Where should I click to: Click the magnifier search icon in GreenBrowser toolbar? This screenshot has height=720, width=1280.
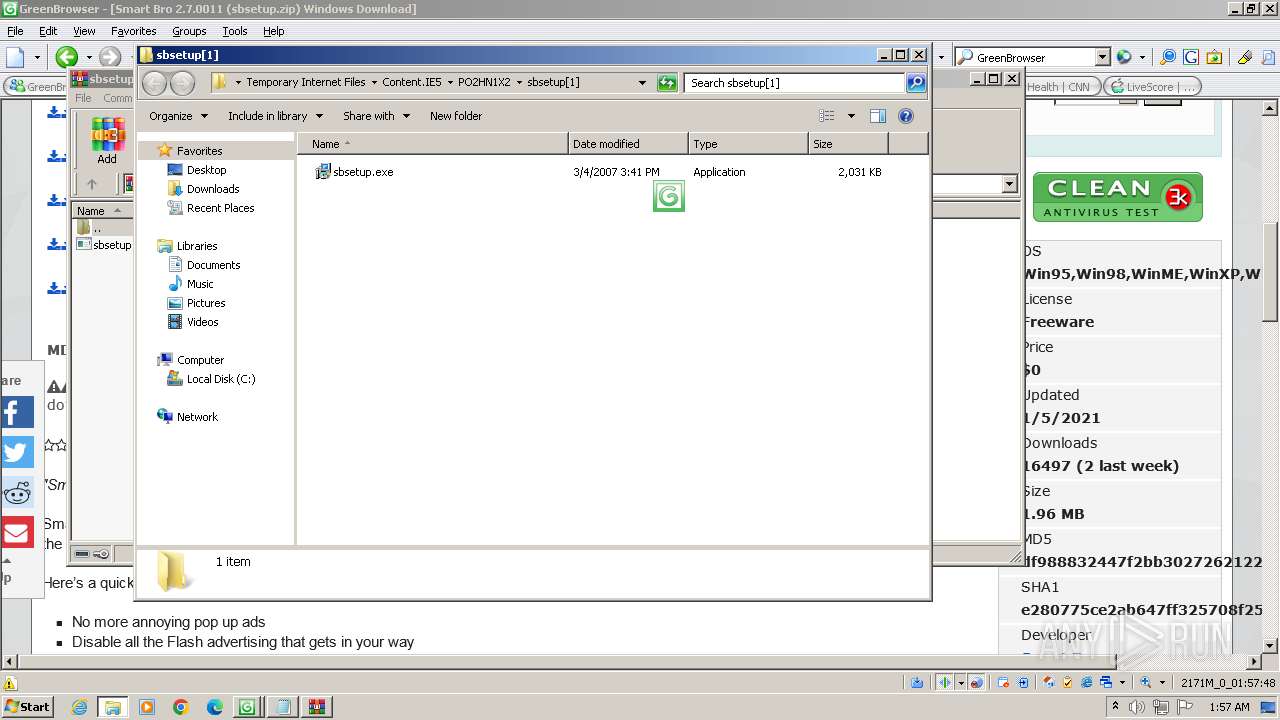pos(1168,57)
